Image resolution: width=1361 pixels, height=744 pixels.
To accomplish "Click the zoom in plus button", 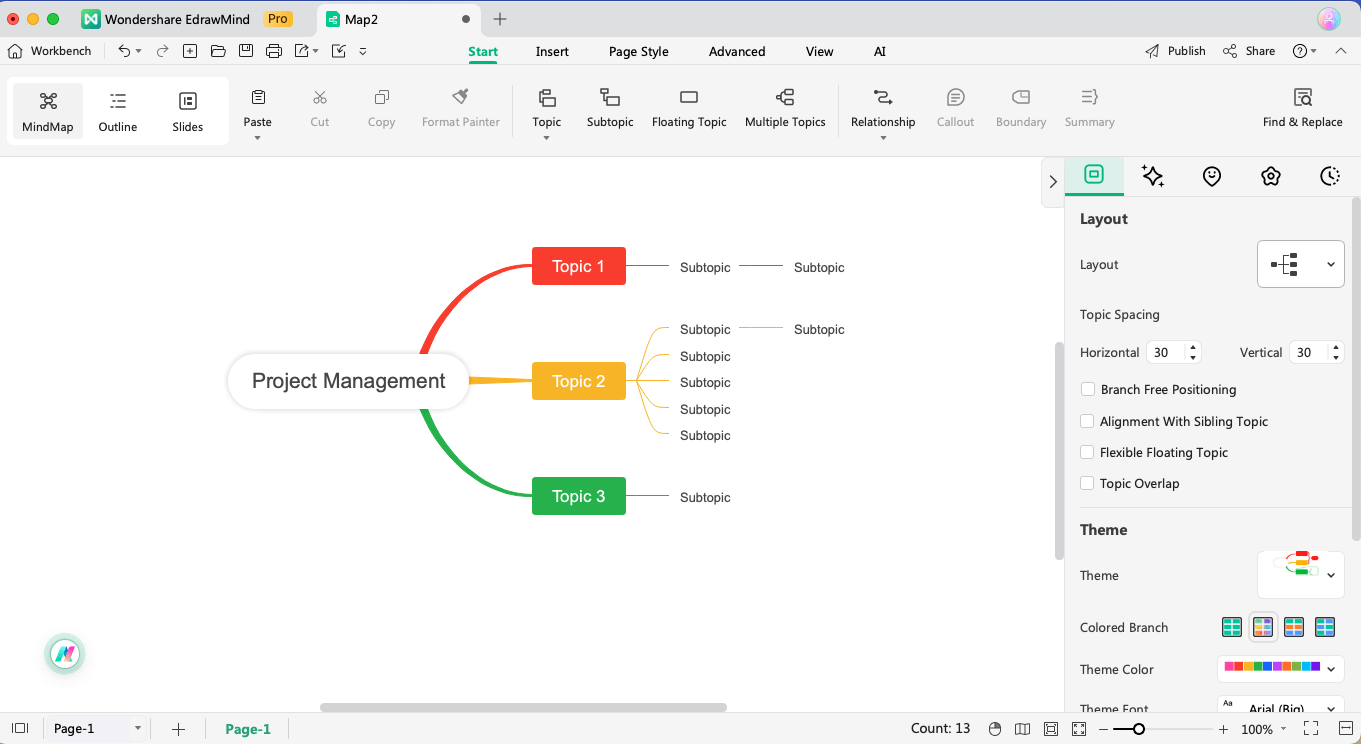I will click(1223, 729).
